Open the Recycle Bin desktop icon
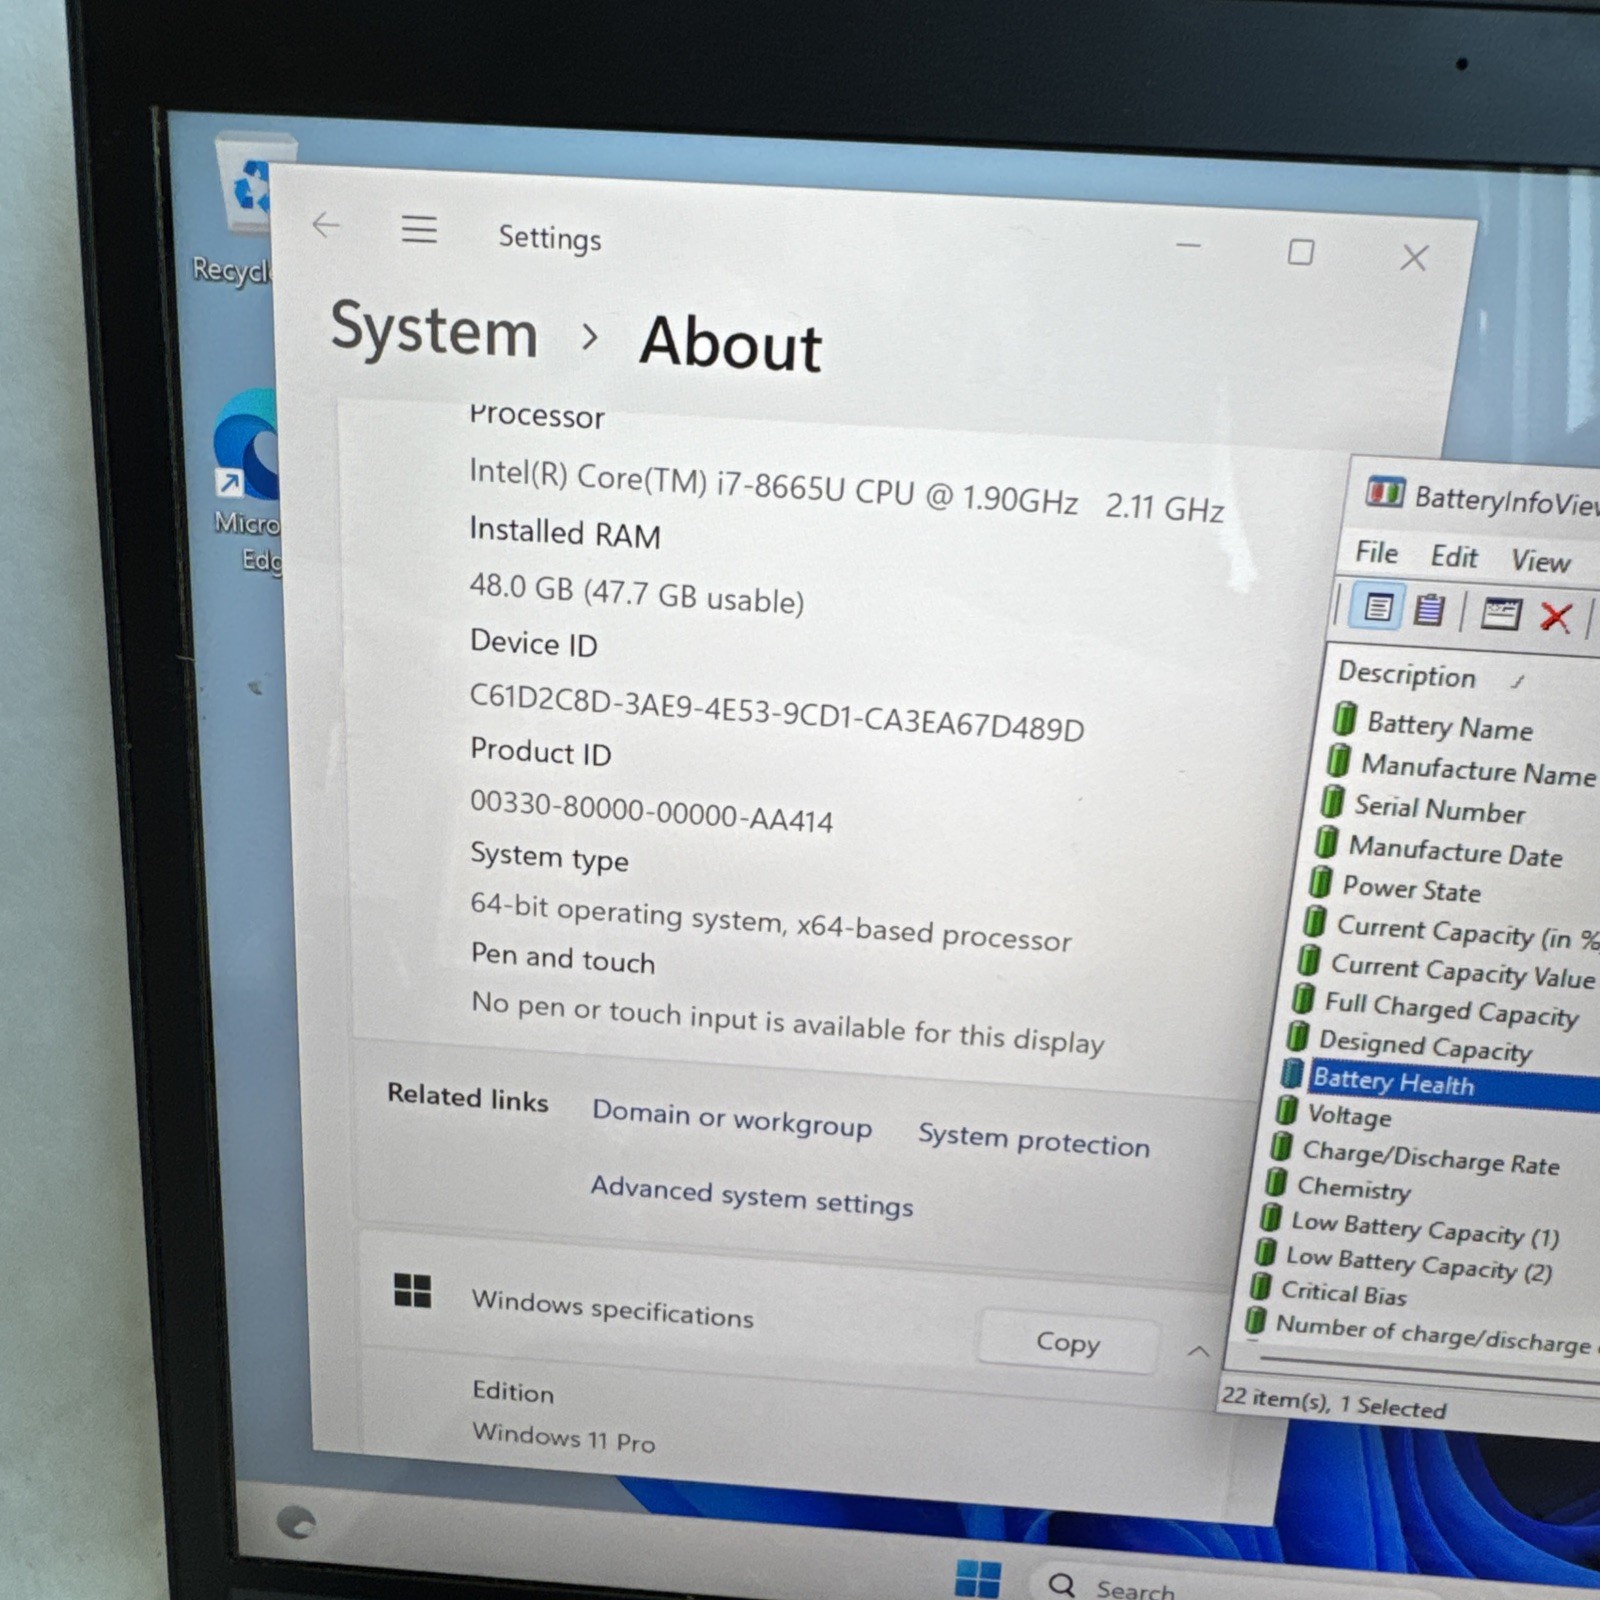The height and width of the screenshot is (1600, 1600). pyautogui.click(x=245, y=210)
